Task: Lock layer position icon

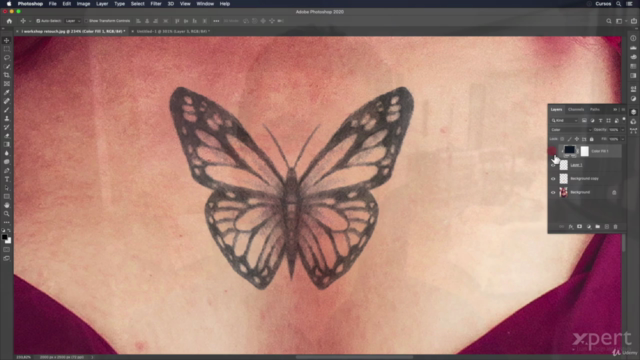Action: point(577,139)
